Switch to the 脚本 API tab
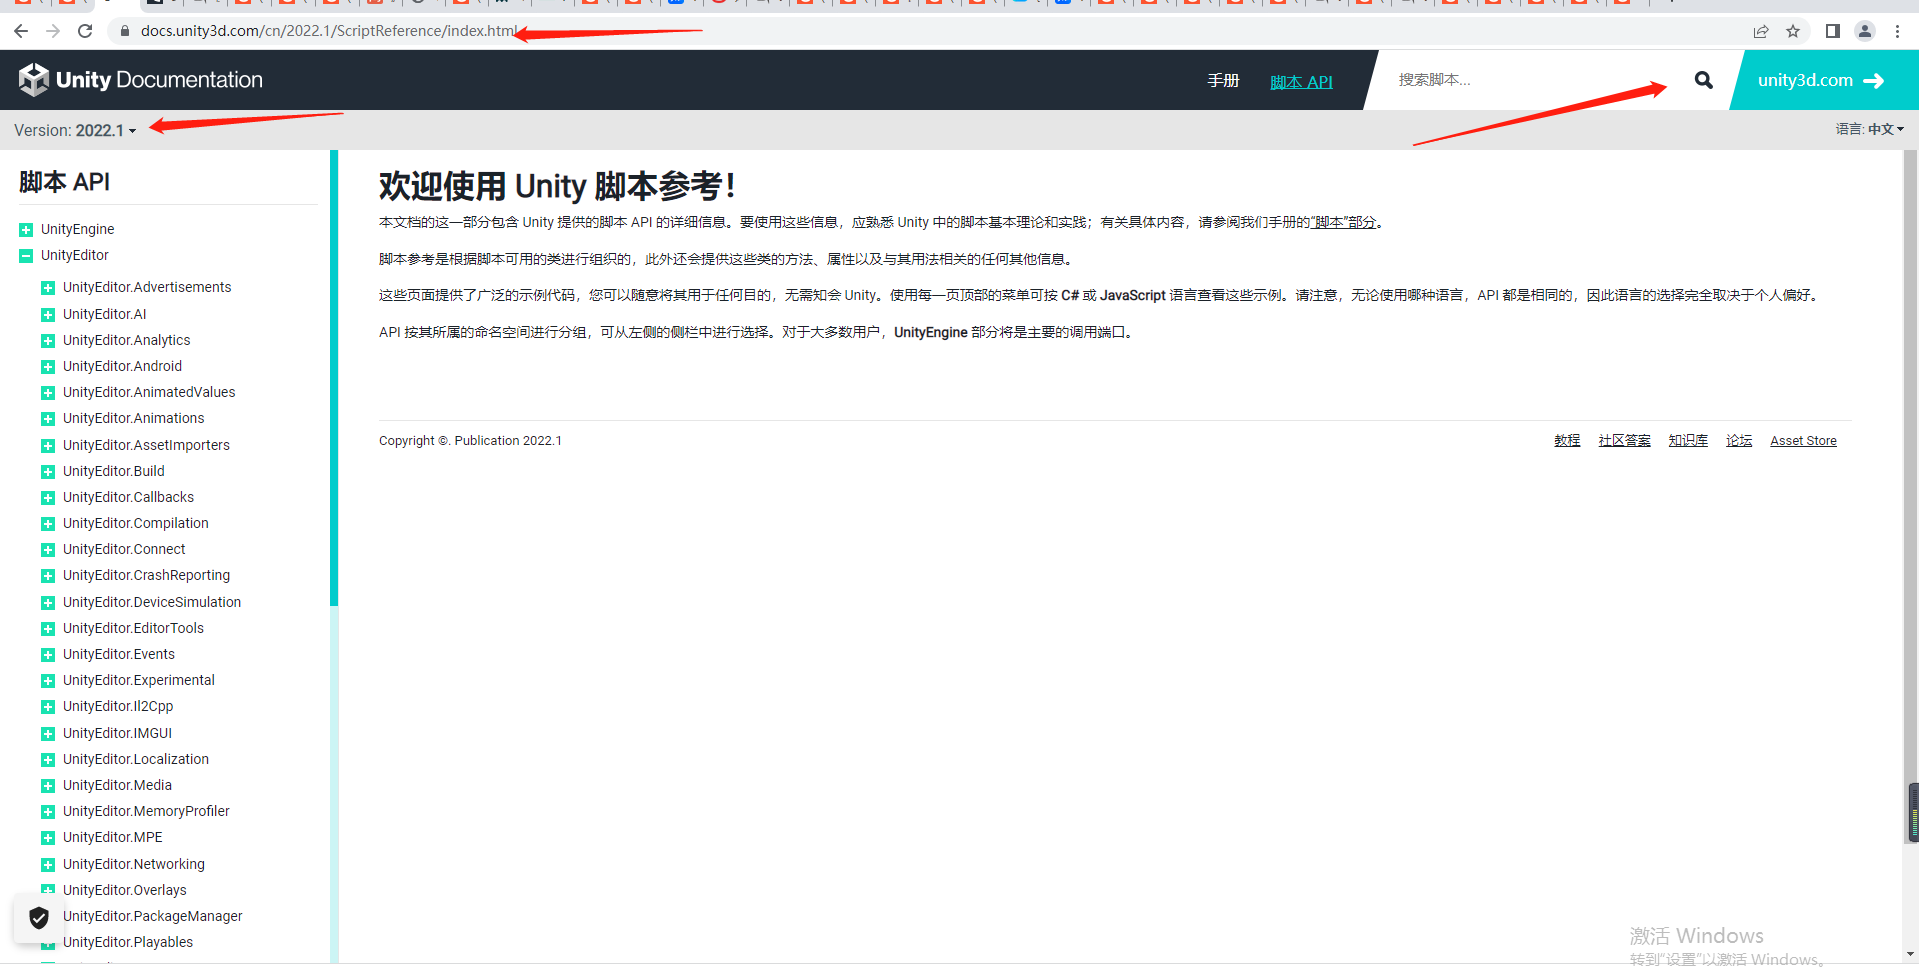This screenshot has width=1919, height=969. pos(1301,81)
